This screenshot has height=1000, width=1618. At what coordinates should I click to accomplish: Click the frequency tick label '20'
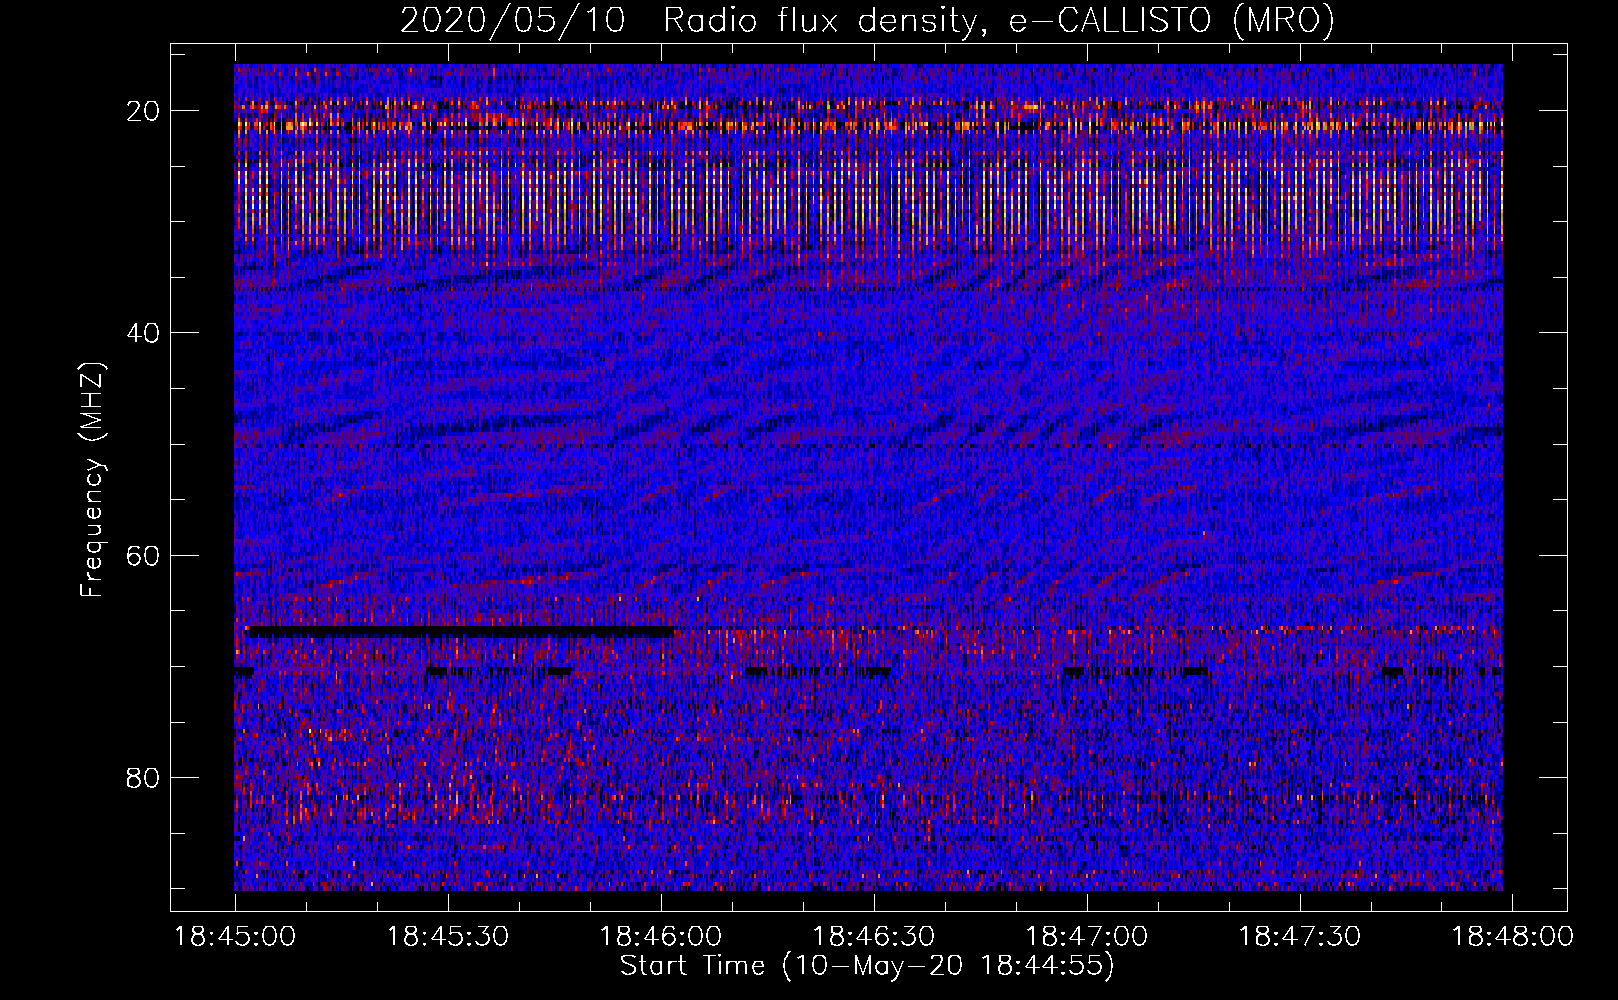click(x=143, y=111)
